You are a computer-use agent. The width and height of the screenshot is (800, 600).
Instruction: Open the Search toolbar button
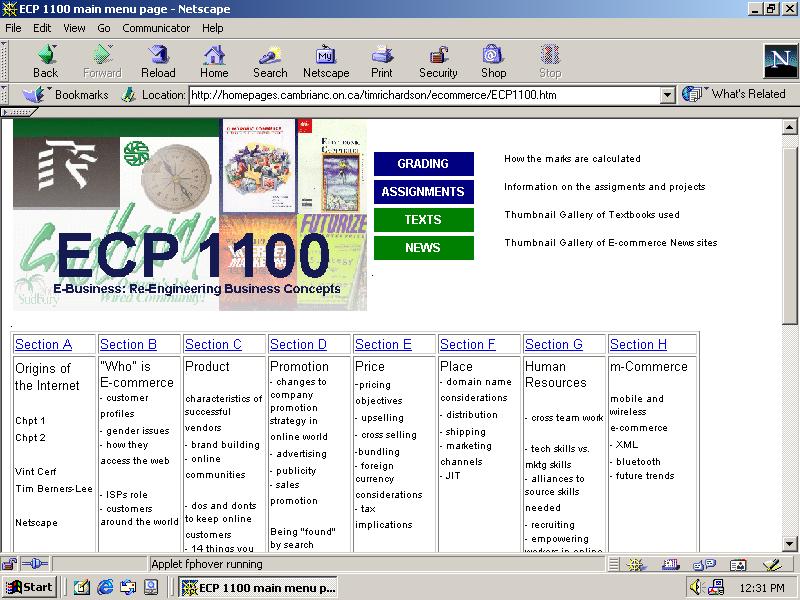click(270, 61)
